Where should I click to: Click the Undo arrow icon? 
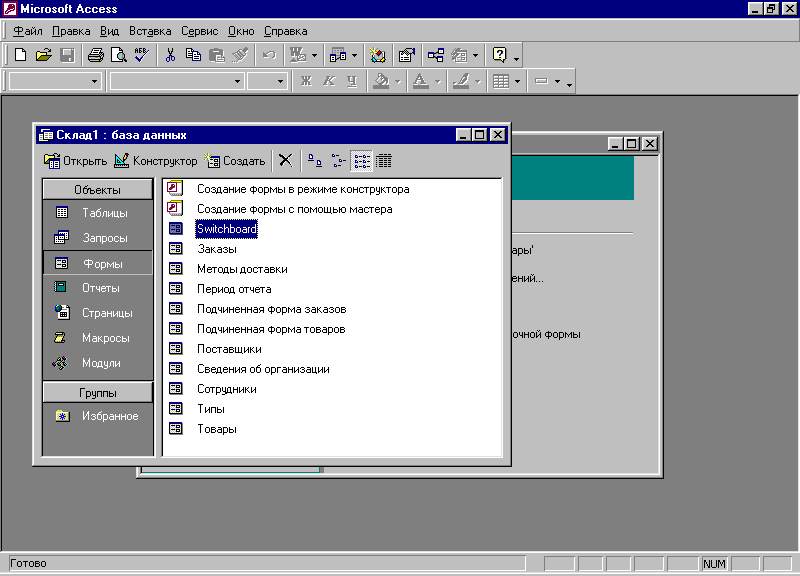click(269, 55)
